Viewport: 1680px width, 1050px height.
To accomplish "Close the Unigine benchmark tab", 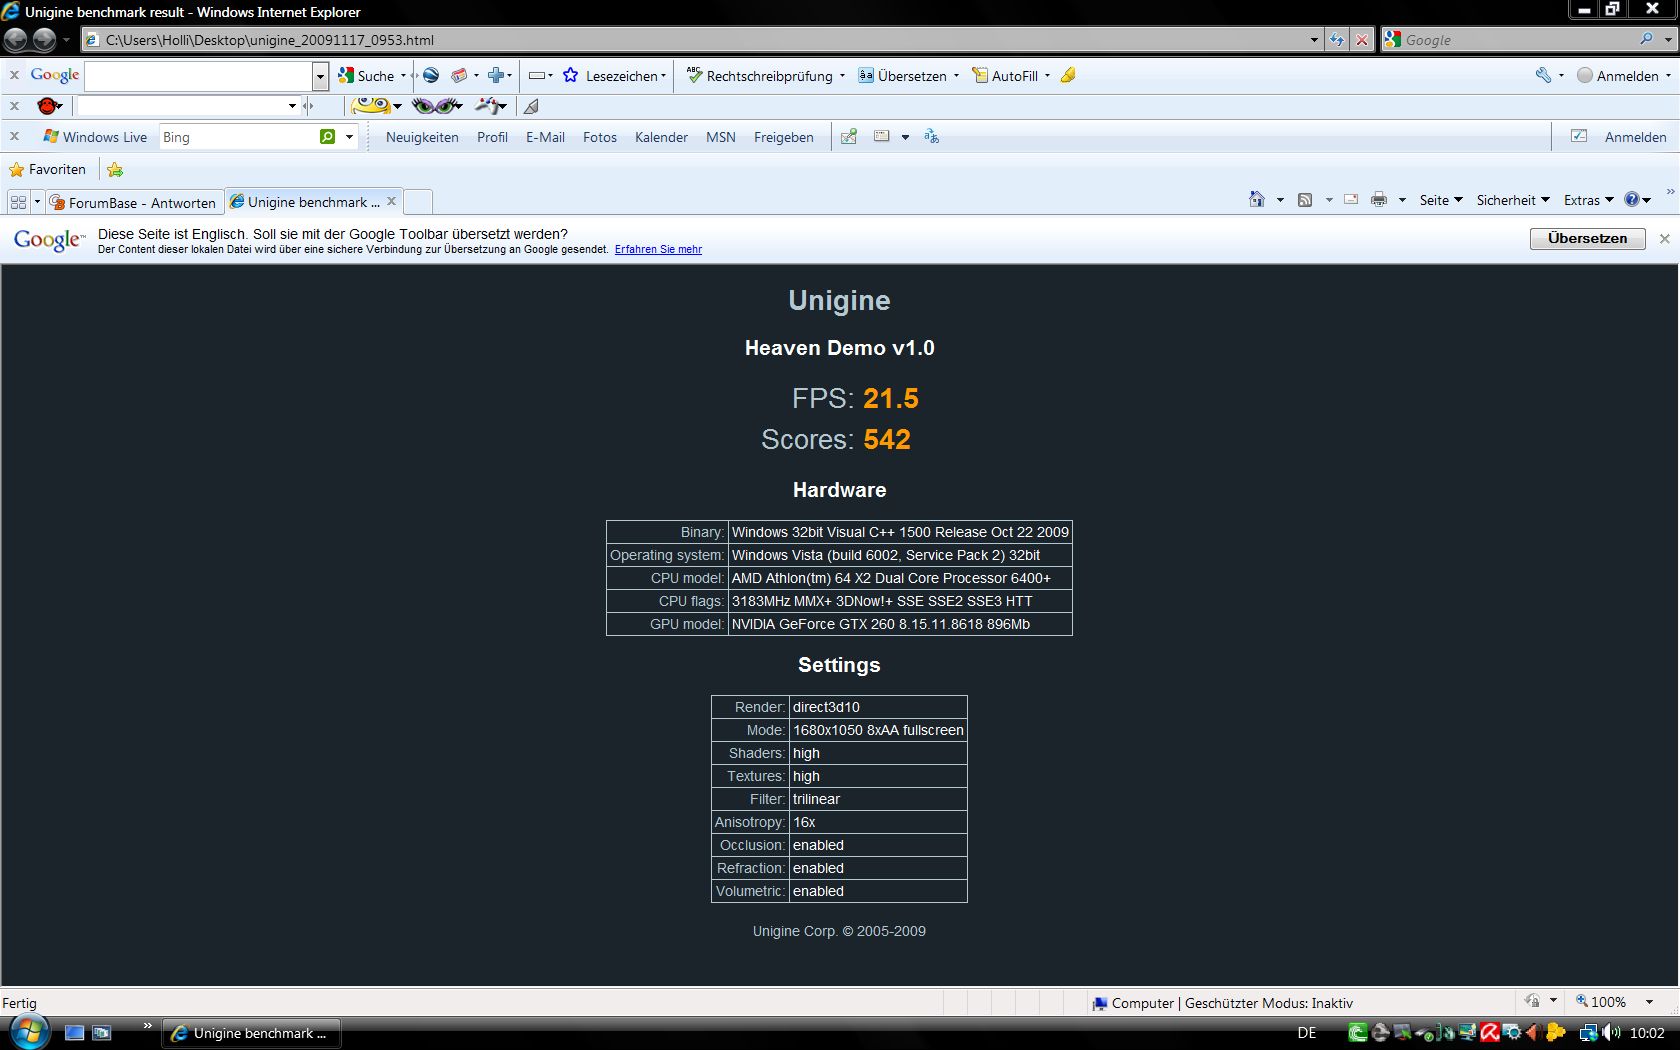I will pos(391,201).
